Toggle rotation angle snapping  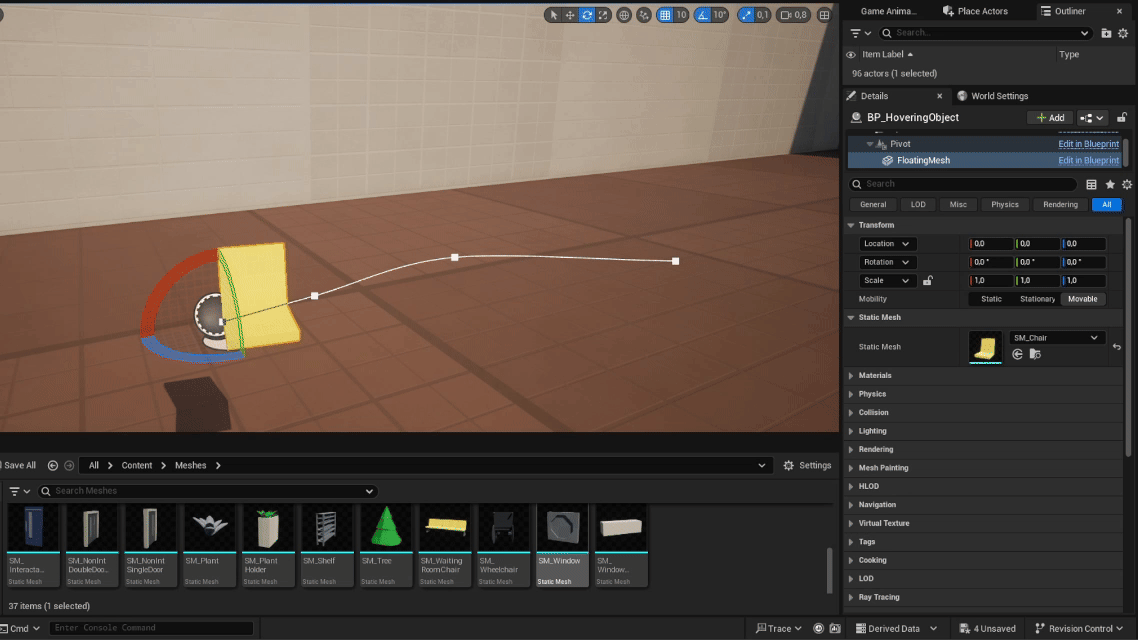tap(703, 15)
